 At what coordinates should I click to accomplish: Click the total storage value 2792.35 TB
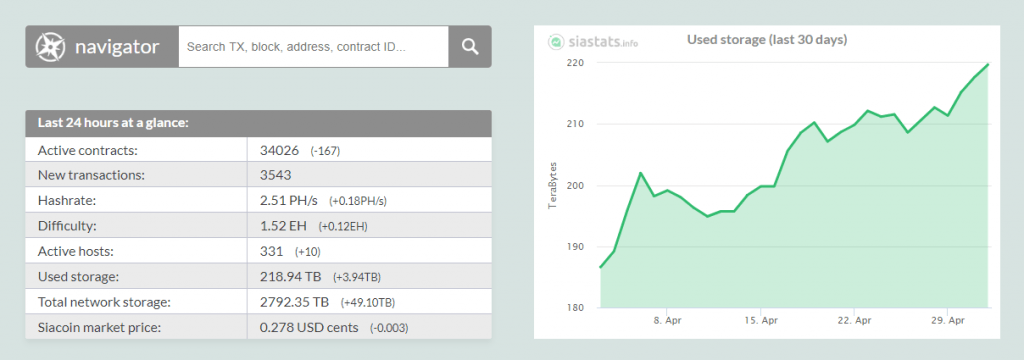pyautogui.click(x=295, y=303)
